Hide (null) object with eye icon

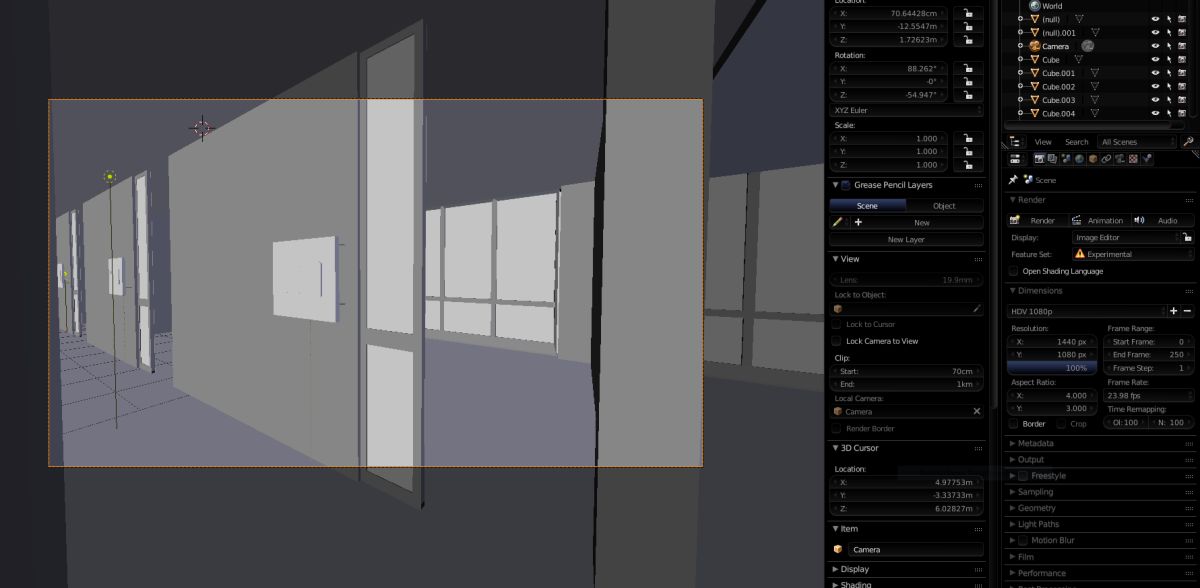(1155, 19)
